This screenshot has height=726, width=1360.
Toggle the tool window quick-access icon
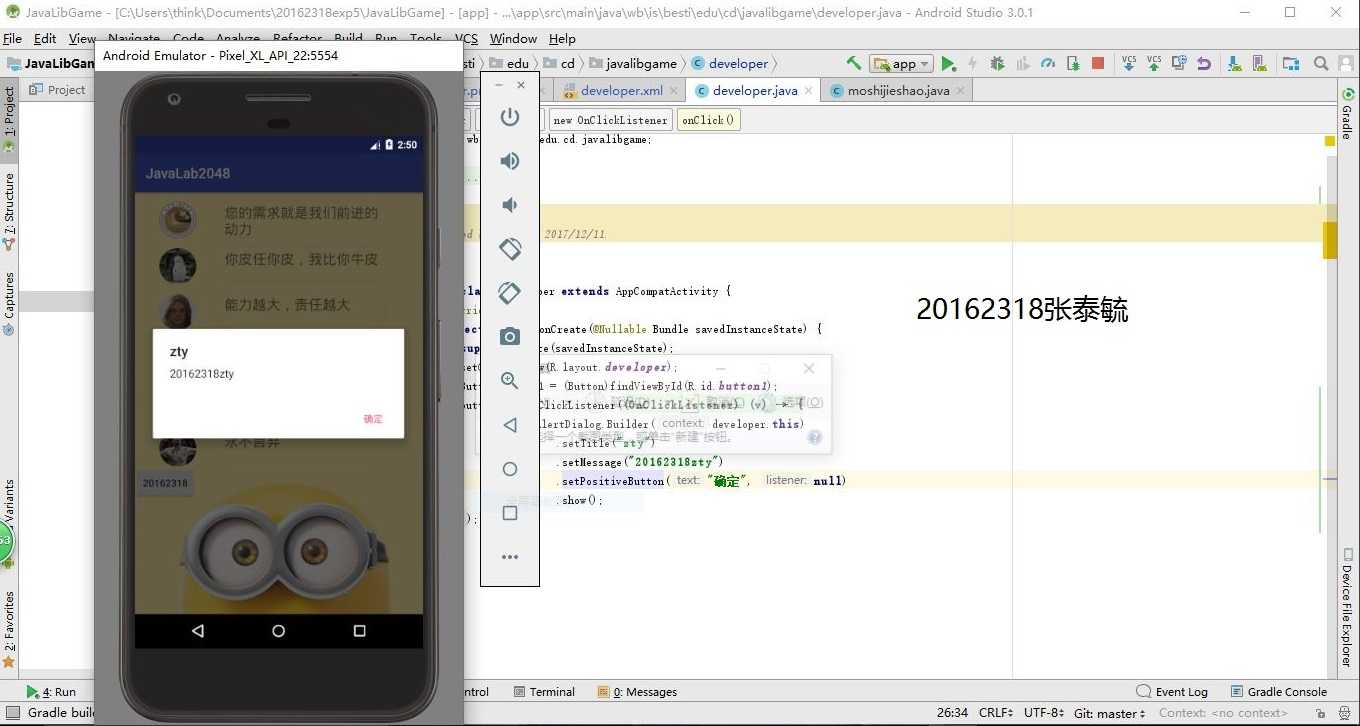point(12,713)
